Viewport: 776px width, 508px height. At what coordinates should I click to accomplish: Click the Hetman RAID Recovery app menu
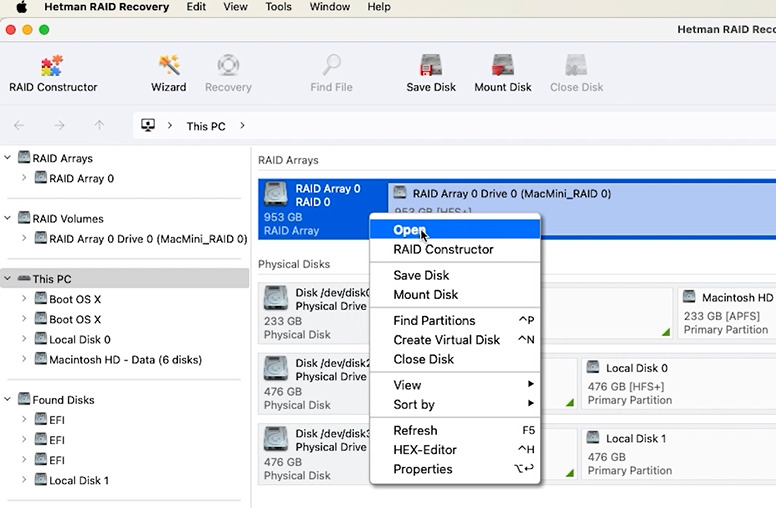106,7
